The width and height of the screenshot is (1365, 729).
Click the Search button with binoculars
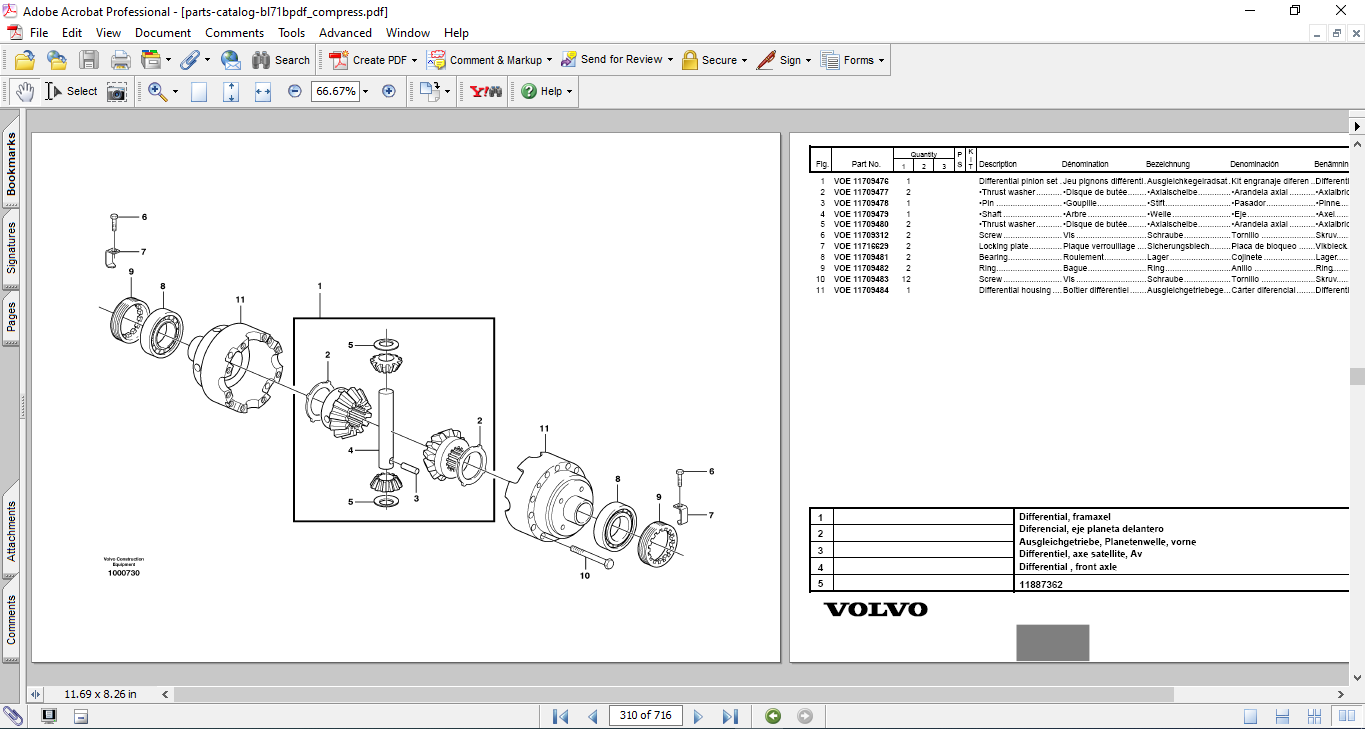click(281, 60)
